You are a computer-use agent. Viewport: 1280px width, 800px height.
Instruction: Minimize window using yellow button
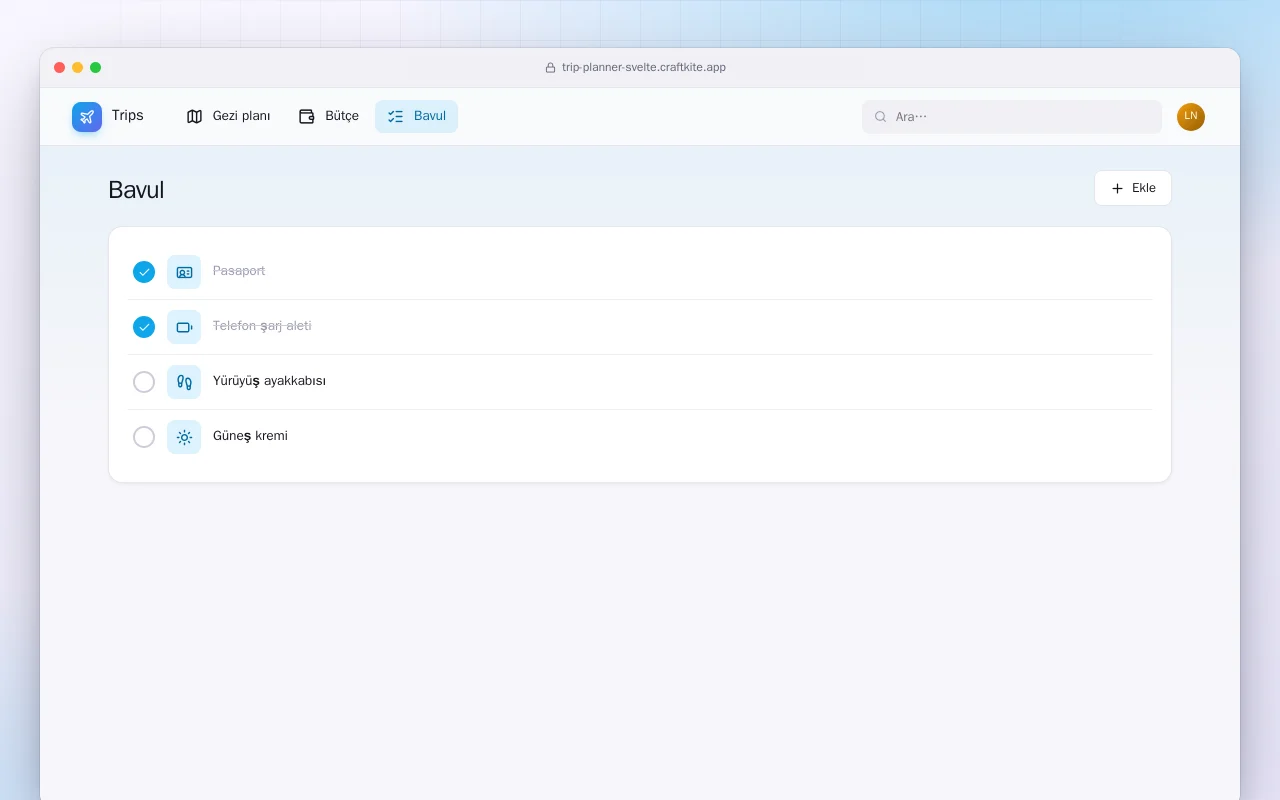click(78, 68)
